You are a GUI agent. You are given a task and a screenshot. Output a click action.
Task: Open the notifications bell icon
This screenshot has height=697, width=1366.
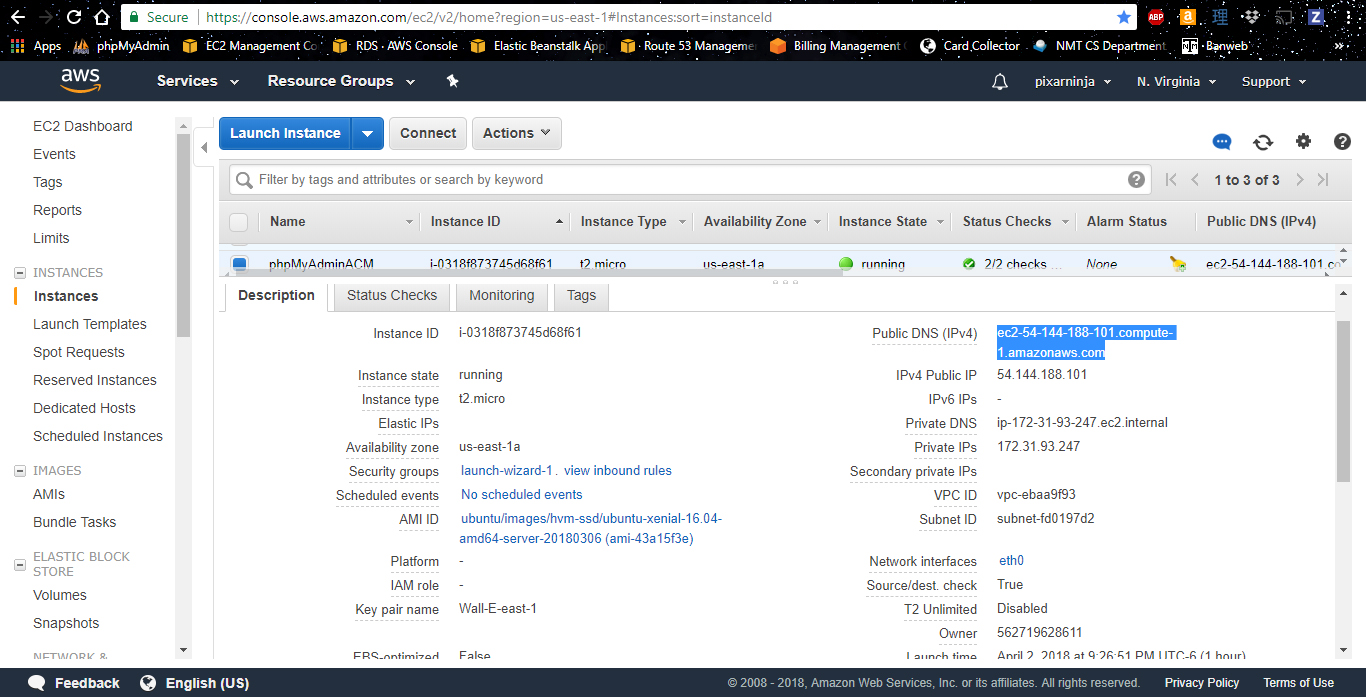(x=1000, y=82)
